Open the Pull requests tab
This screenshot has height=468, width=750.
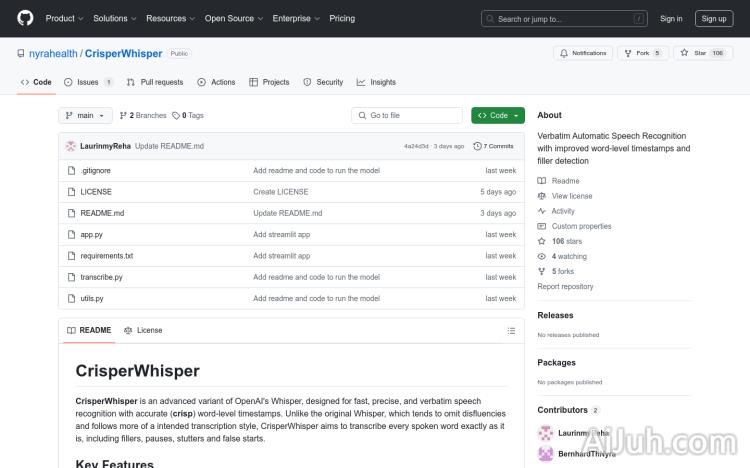pos(155,82)
